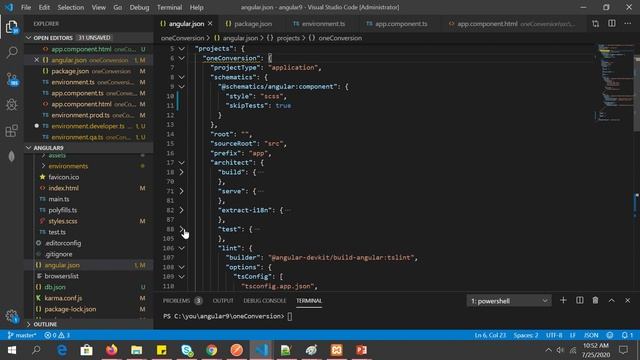Screen dimensions: 640x360
Task: Open Skype from the taskbar
Action: point(187,350)
